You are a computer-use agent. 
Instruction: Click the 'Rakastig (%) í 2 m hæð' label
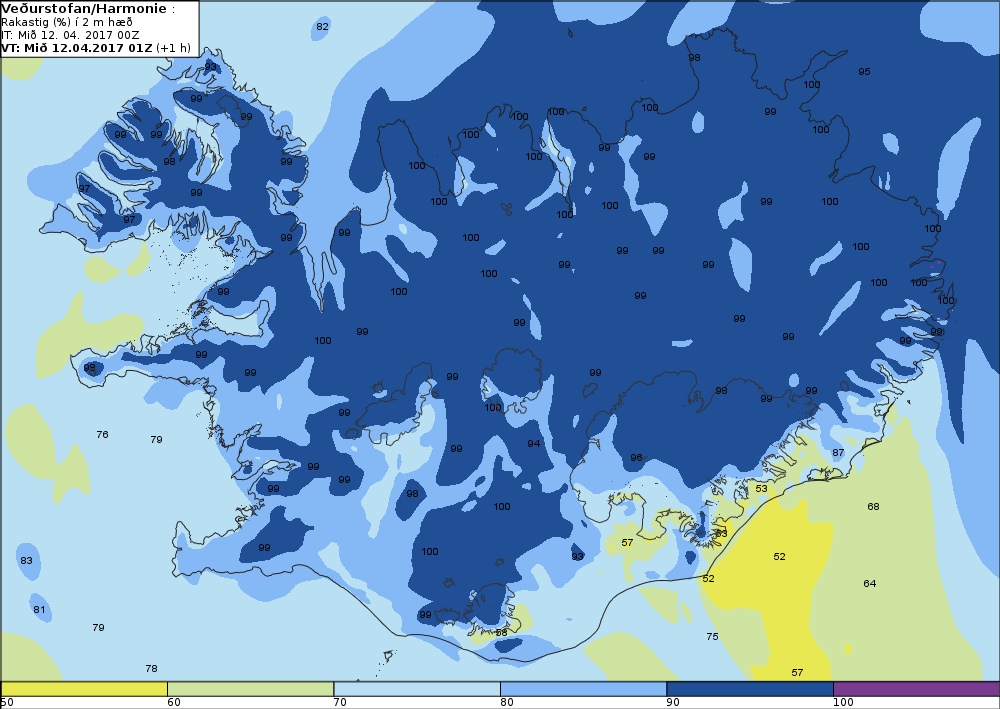click(x=67, y=22)
